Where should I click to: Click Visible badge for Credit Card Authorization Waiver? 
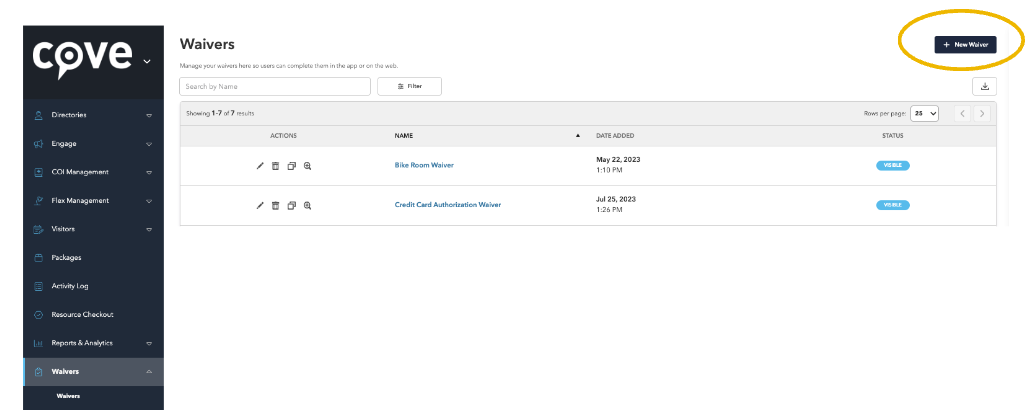tap(892, 205)
